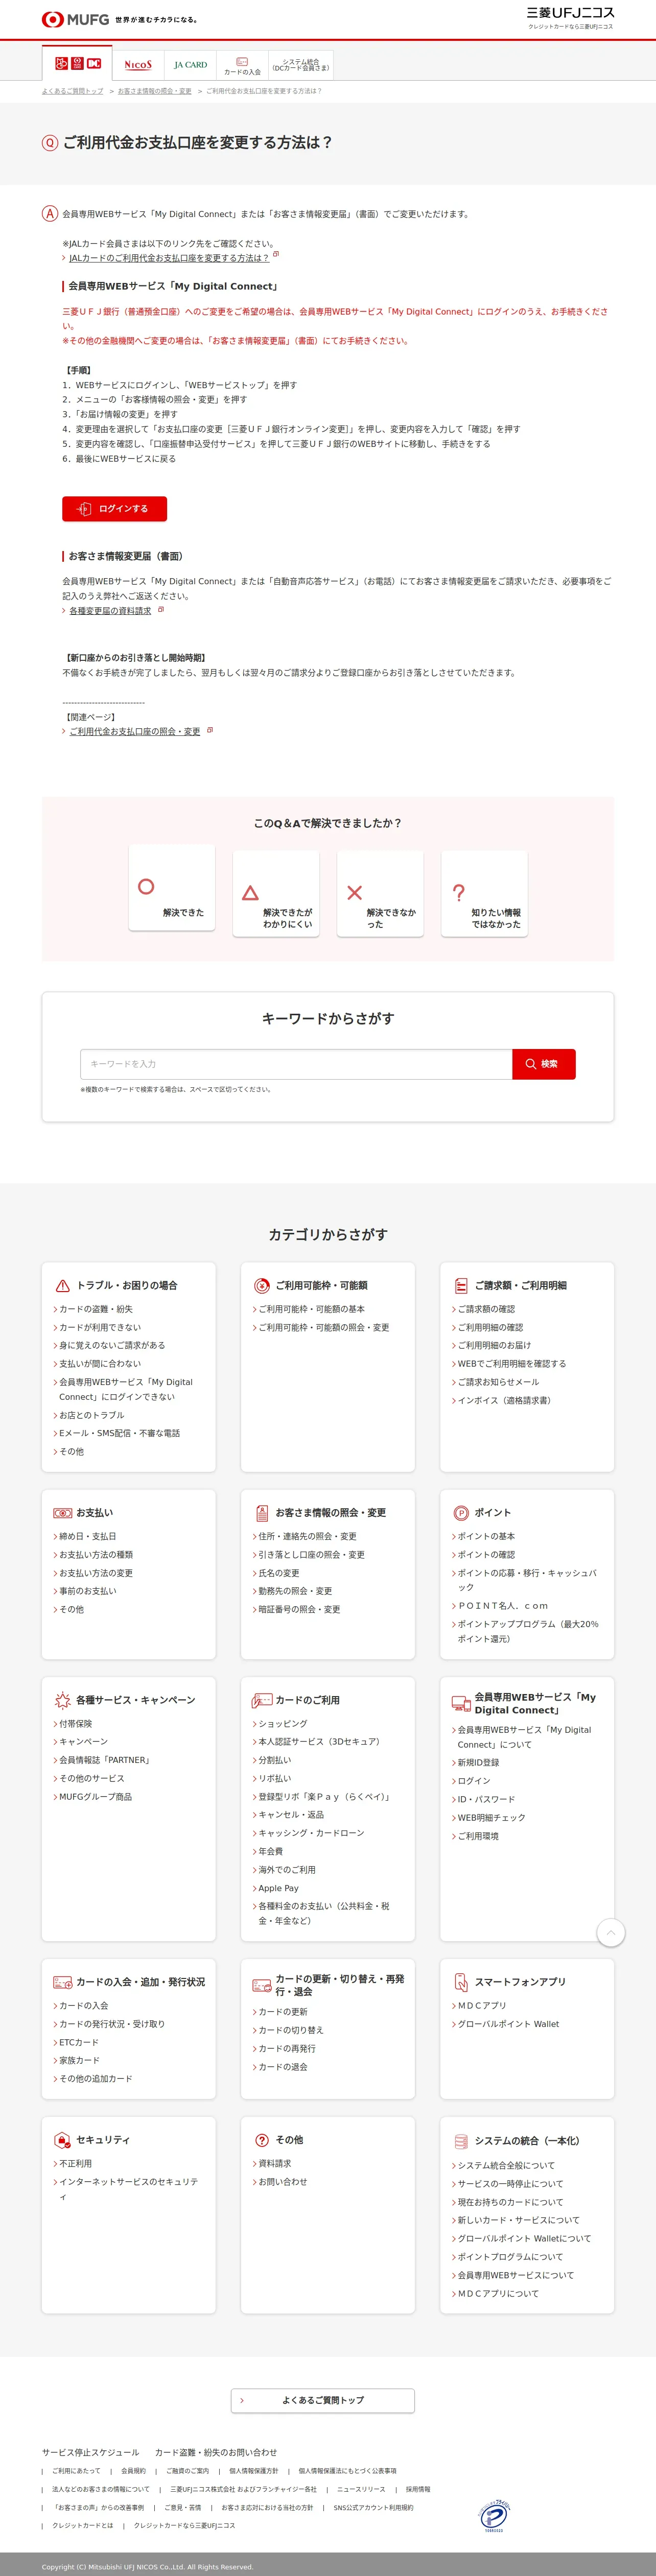Open the システム統合全般について link

[506, 2165]
